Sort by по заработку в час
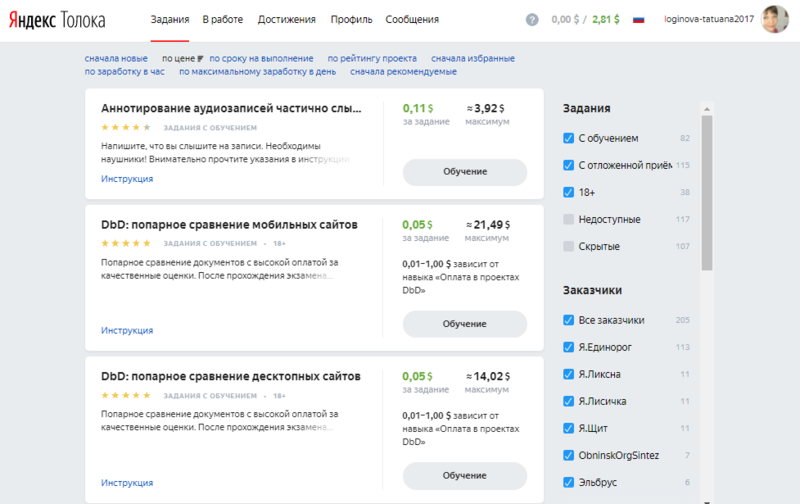This screenshot has width=800, height=504. [x=124, y=72]
